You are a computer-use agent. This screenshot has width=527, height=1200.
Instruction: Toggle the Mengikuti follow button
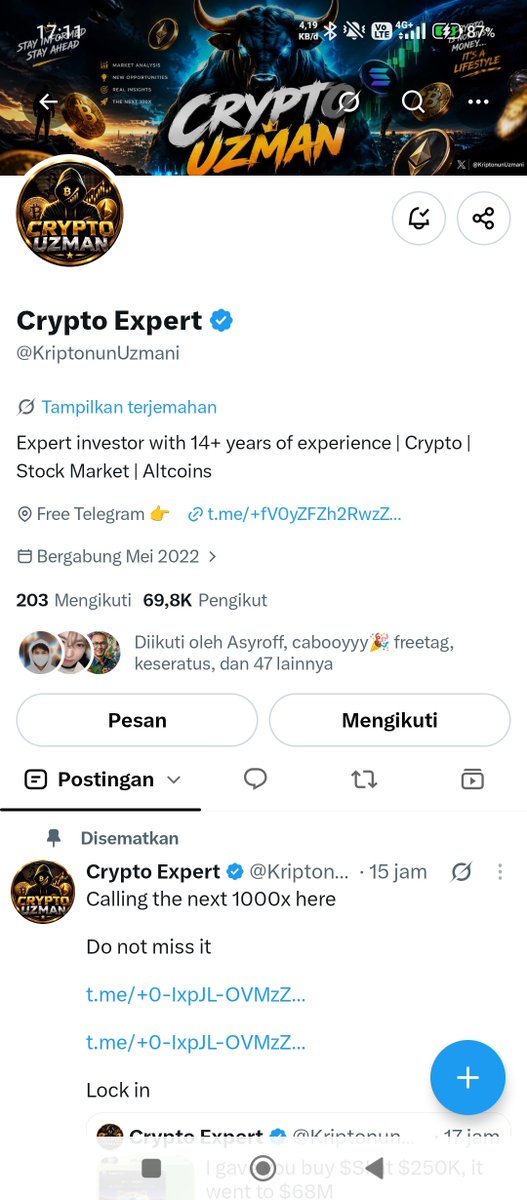point(390,720)
